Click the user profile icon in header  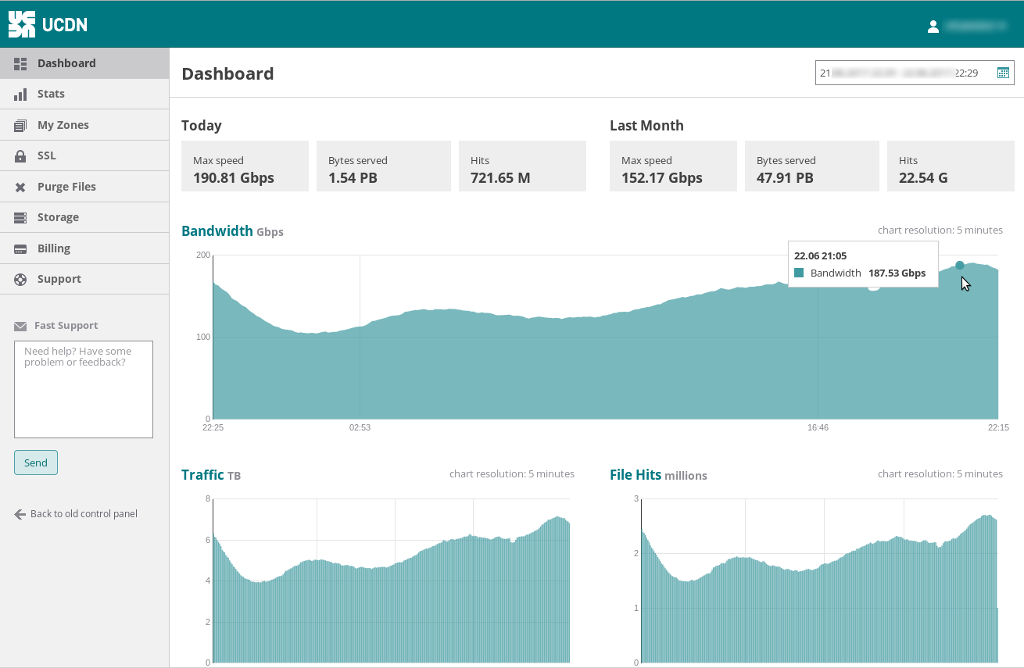pos(933,27)
